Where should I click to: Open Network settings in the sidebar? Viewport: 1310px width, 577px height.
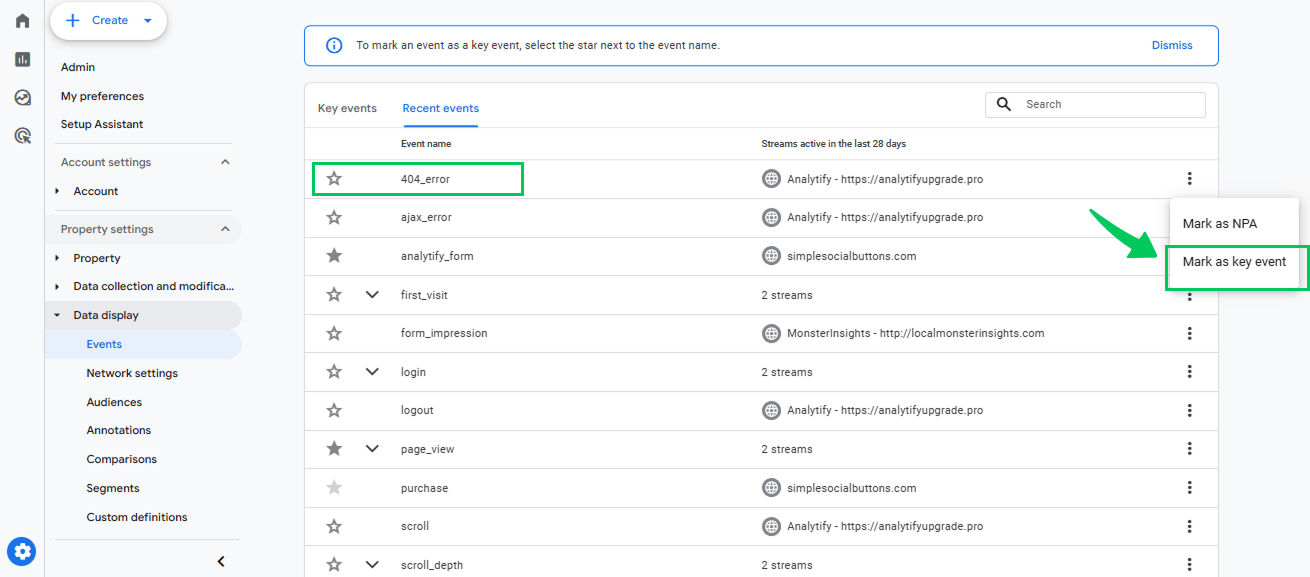pyautogui.click(x=132, y=373)
